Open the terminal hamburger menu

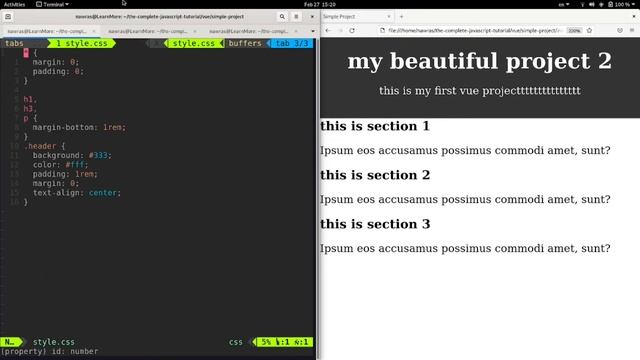coord(296,17)
